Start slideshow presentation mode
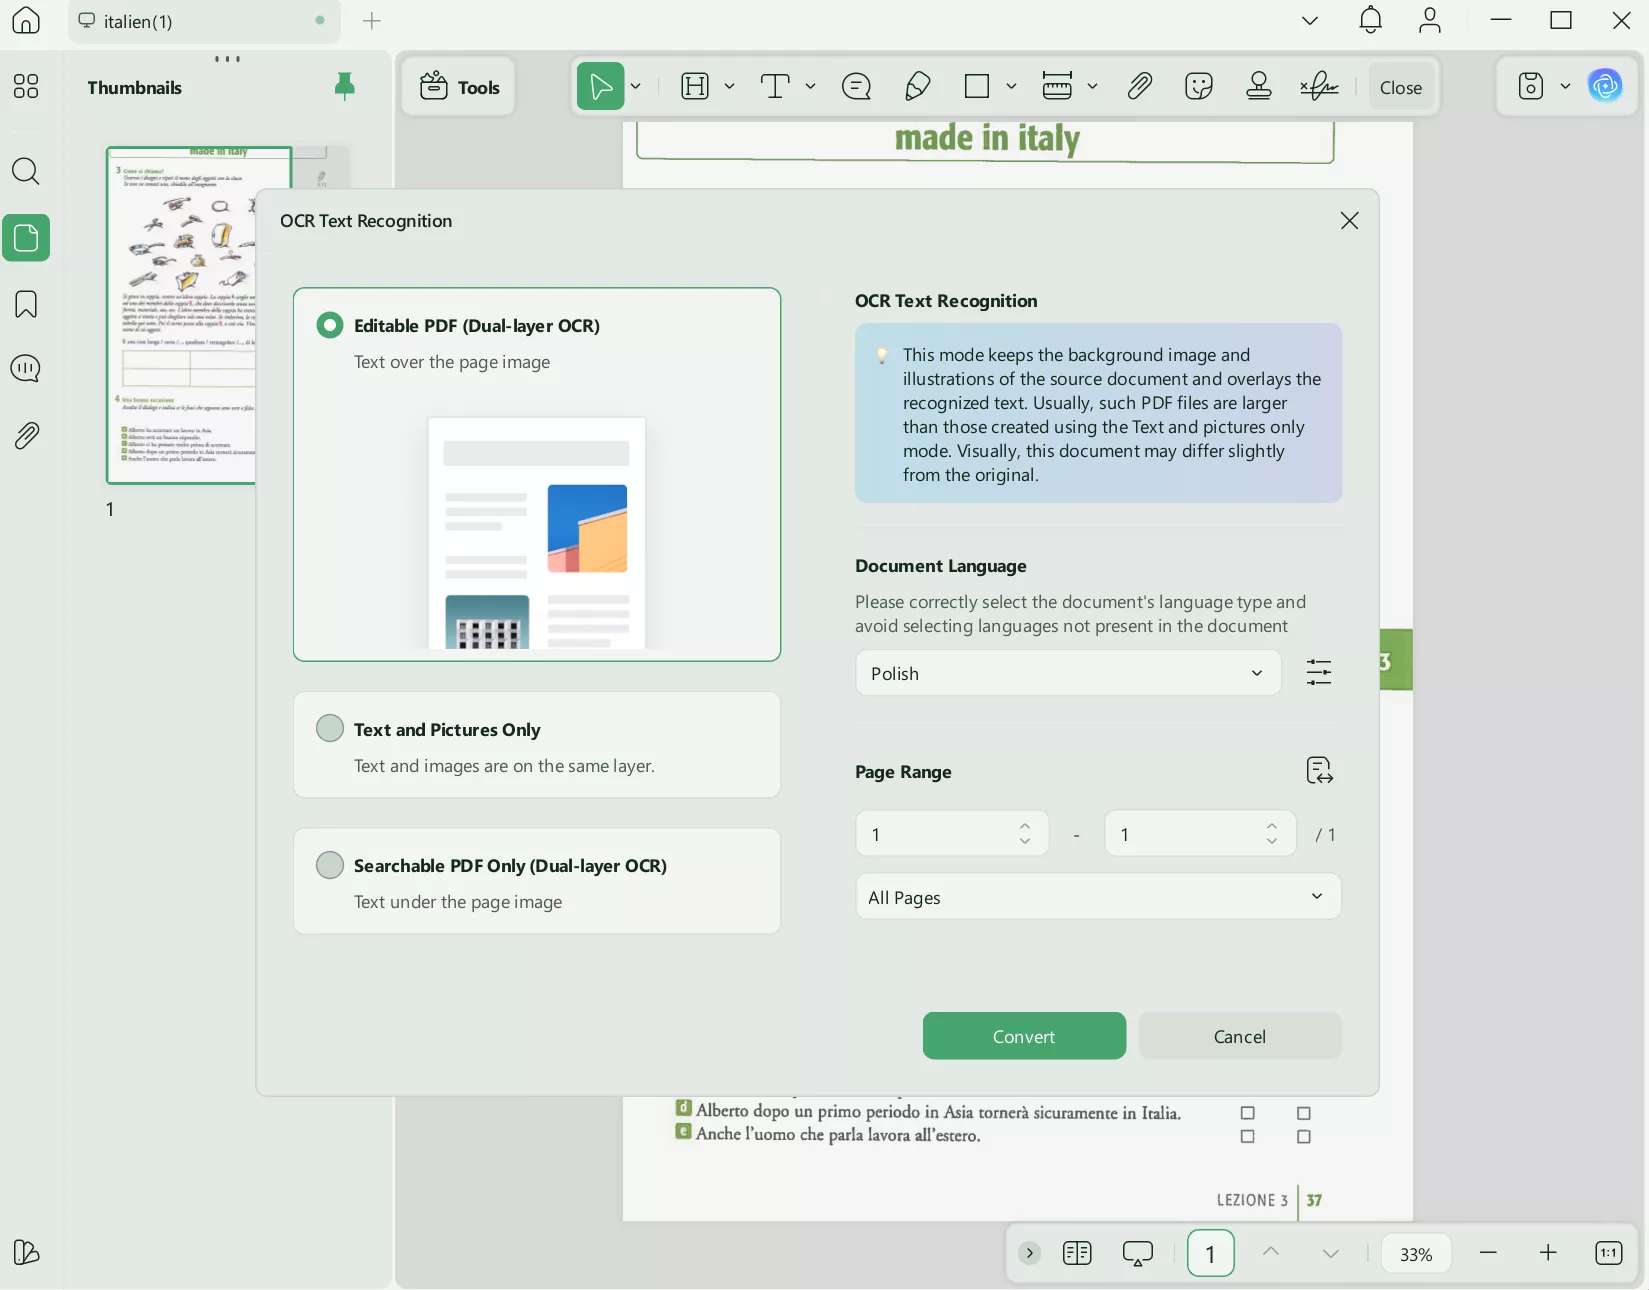 [x=1138, y=1253]
